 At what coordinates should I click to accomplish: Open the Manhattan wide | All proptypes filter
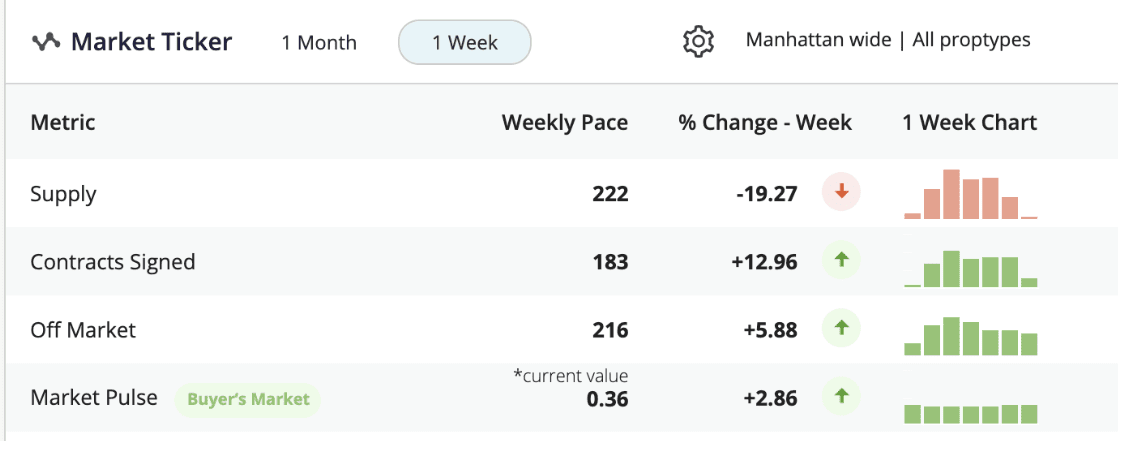coord(888,40)
